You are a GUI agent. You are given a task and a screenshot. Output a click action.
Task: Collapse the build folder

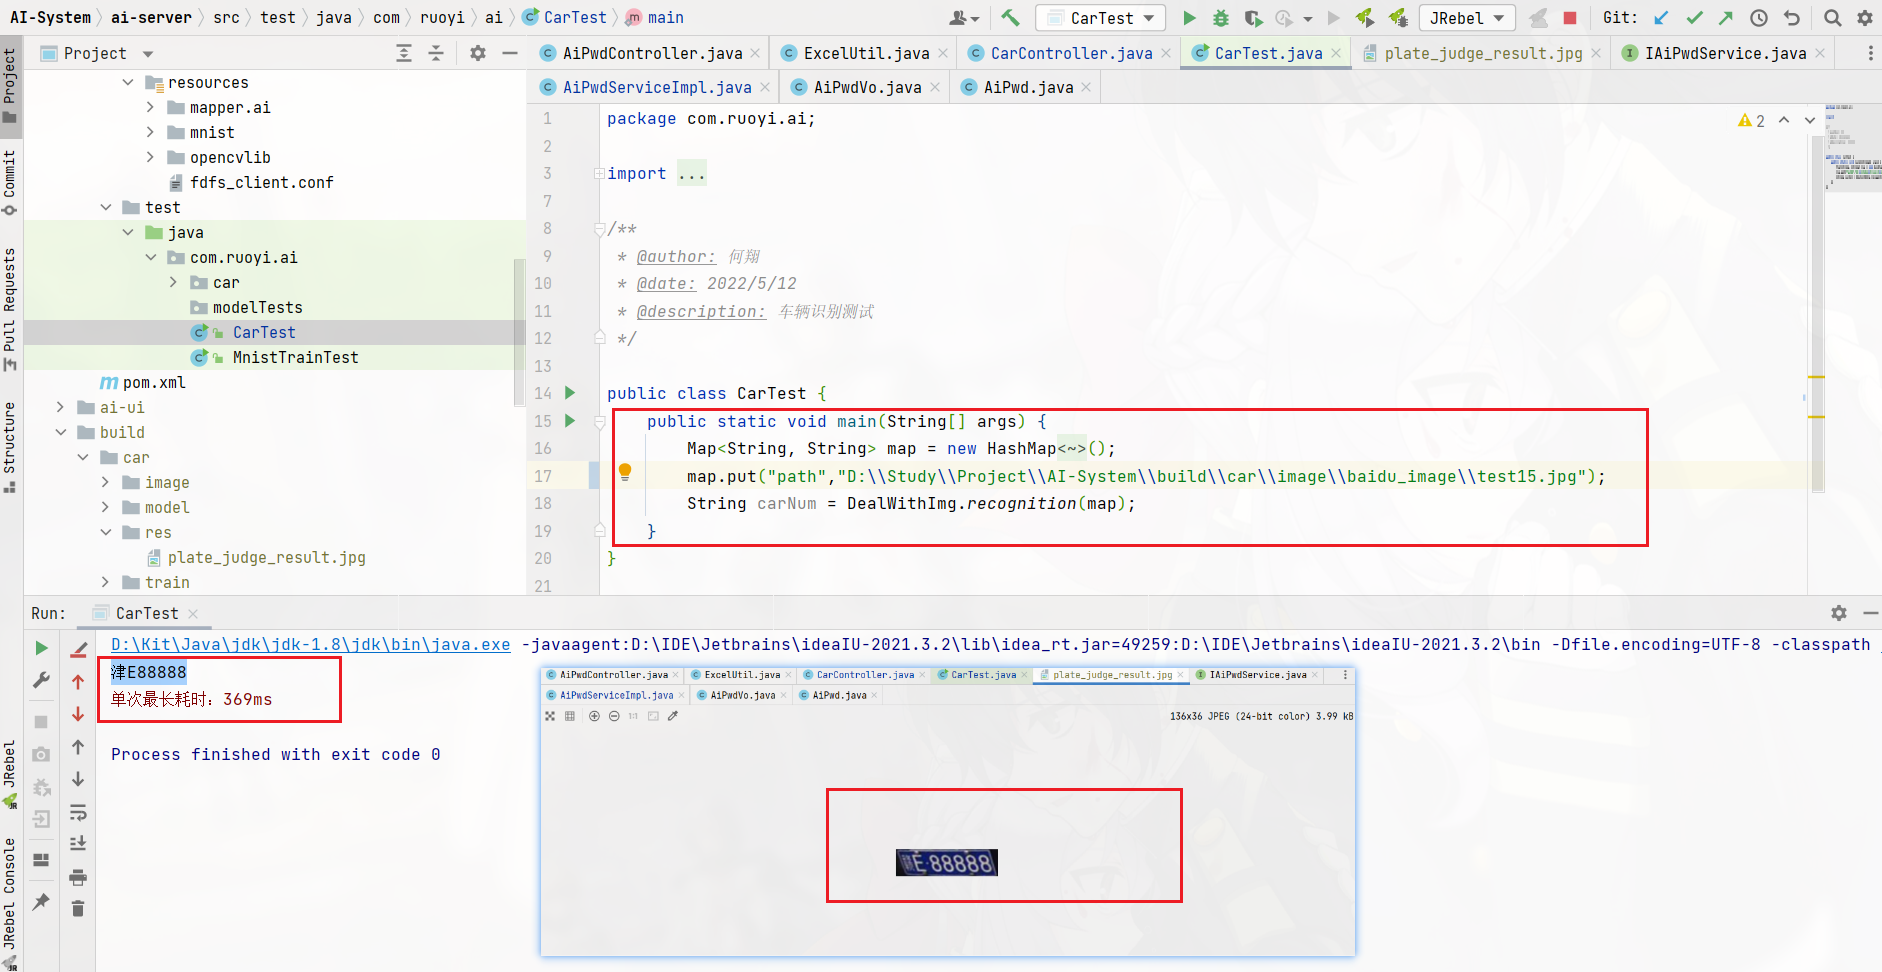point(61,432)
